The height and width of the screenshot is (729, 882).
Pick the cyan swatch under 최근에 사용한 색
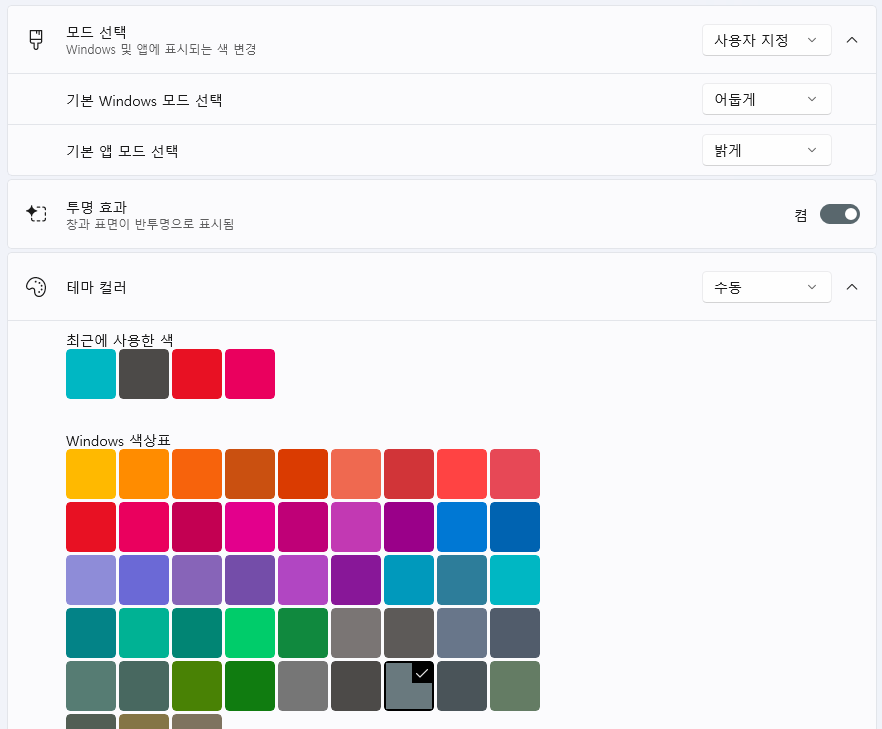[x=91, y=374]
